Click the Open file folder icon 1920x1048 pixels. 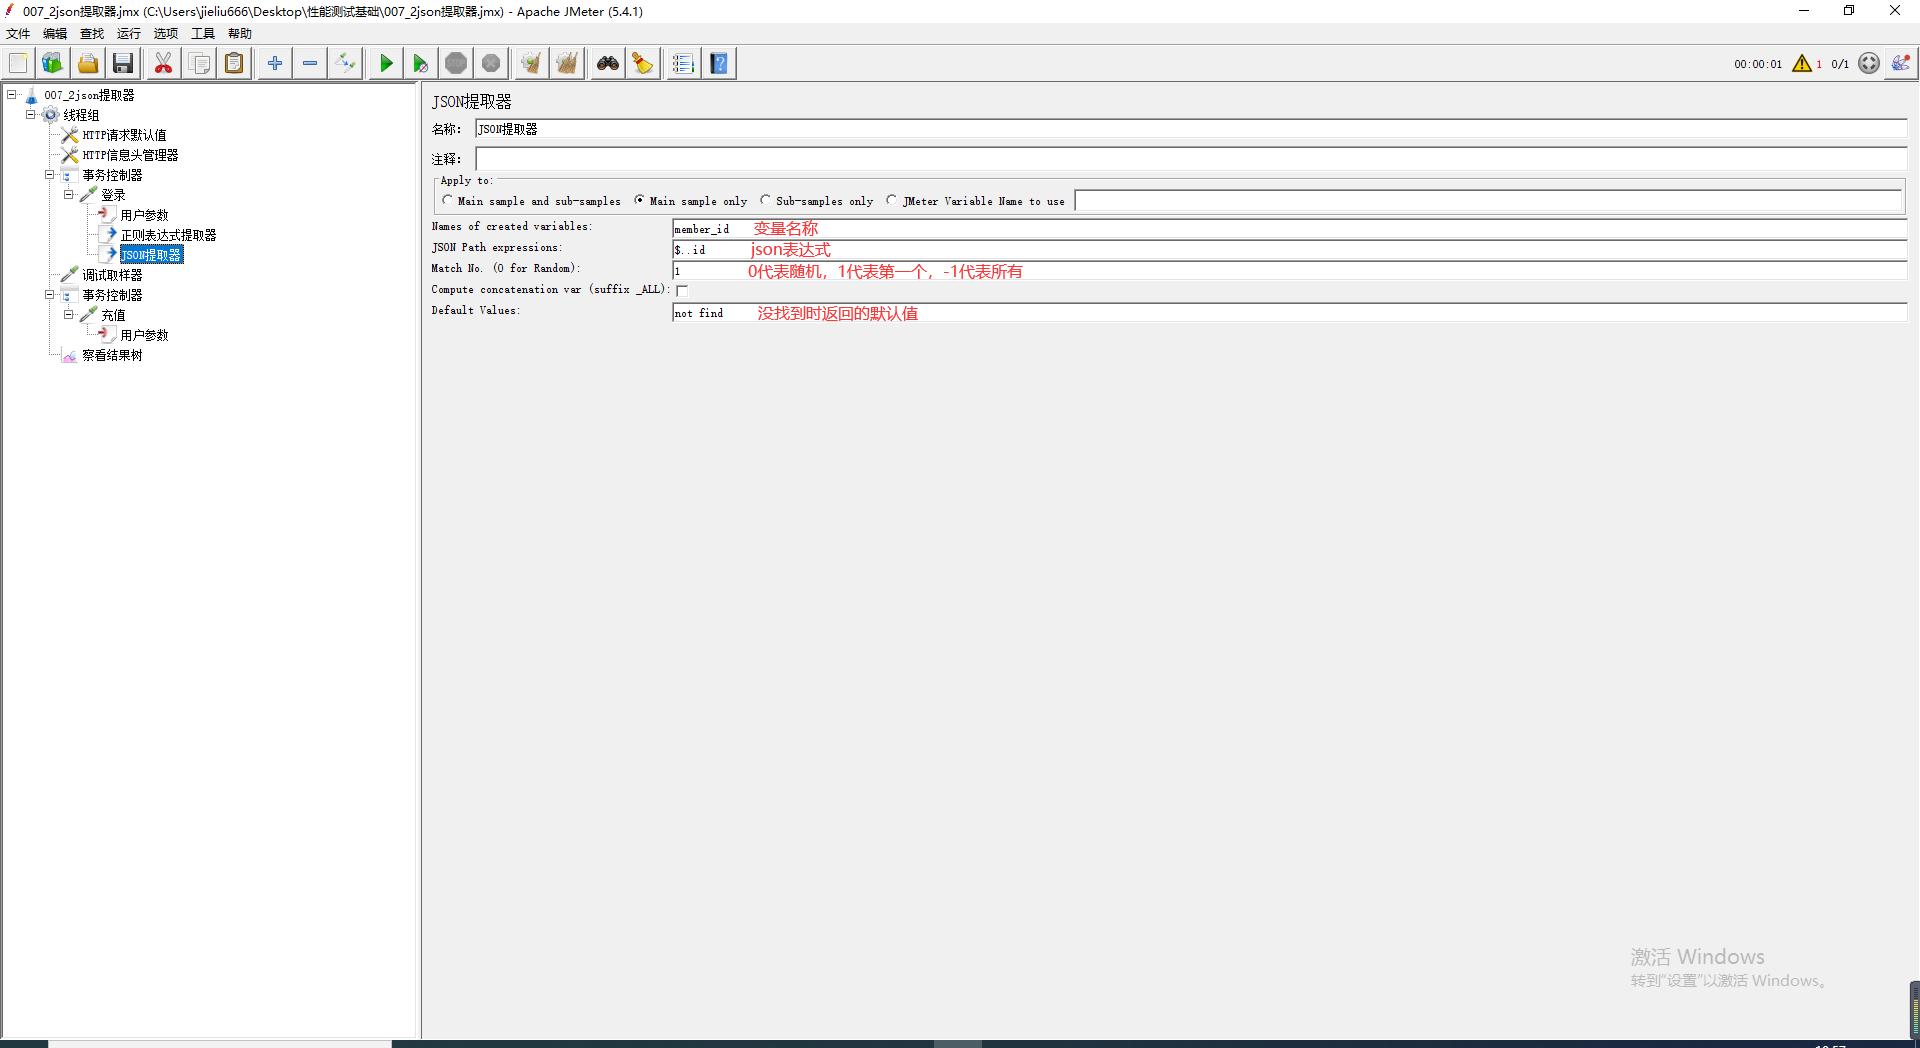pos(88,63)
